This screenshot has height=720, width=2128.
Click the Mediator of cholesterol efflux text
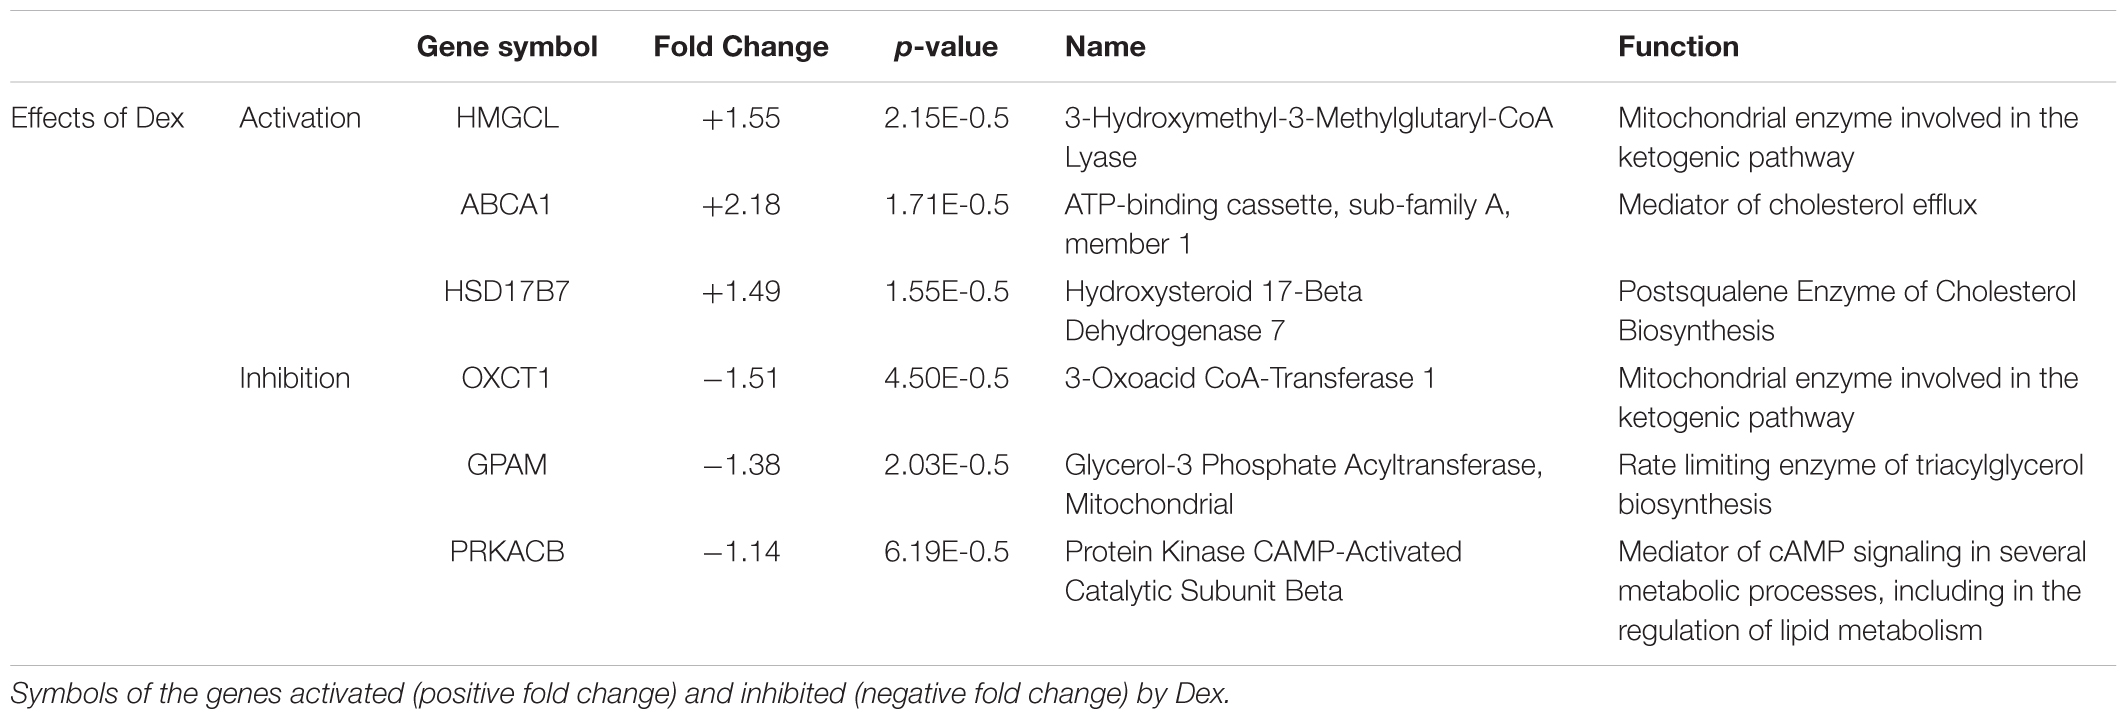[x=1797, y=205]
